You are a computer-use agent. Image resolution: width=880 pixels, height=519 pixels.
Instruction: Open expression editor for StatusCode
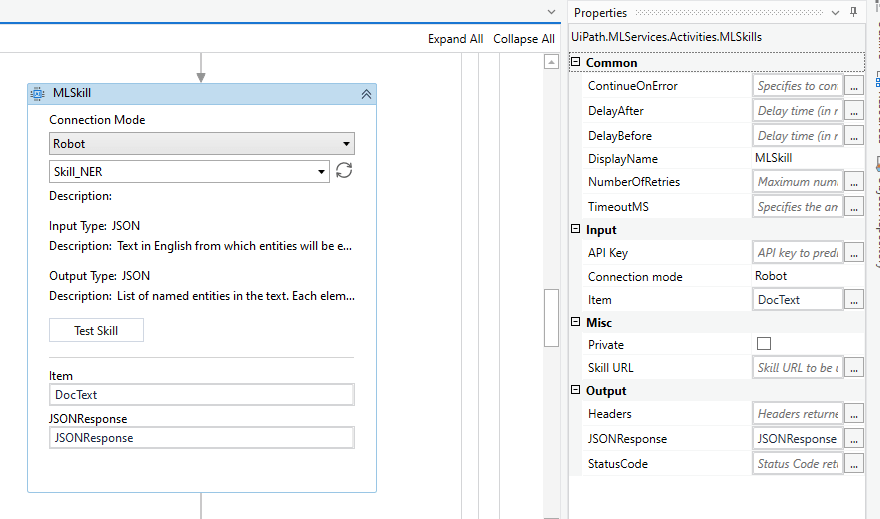[x=854, y=464]
